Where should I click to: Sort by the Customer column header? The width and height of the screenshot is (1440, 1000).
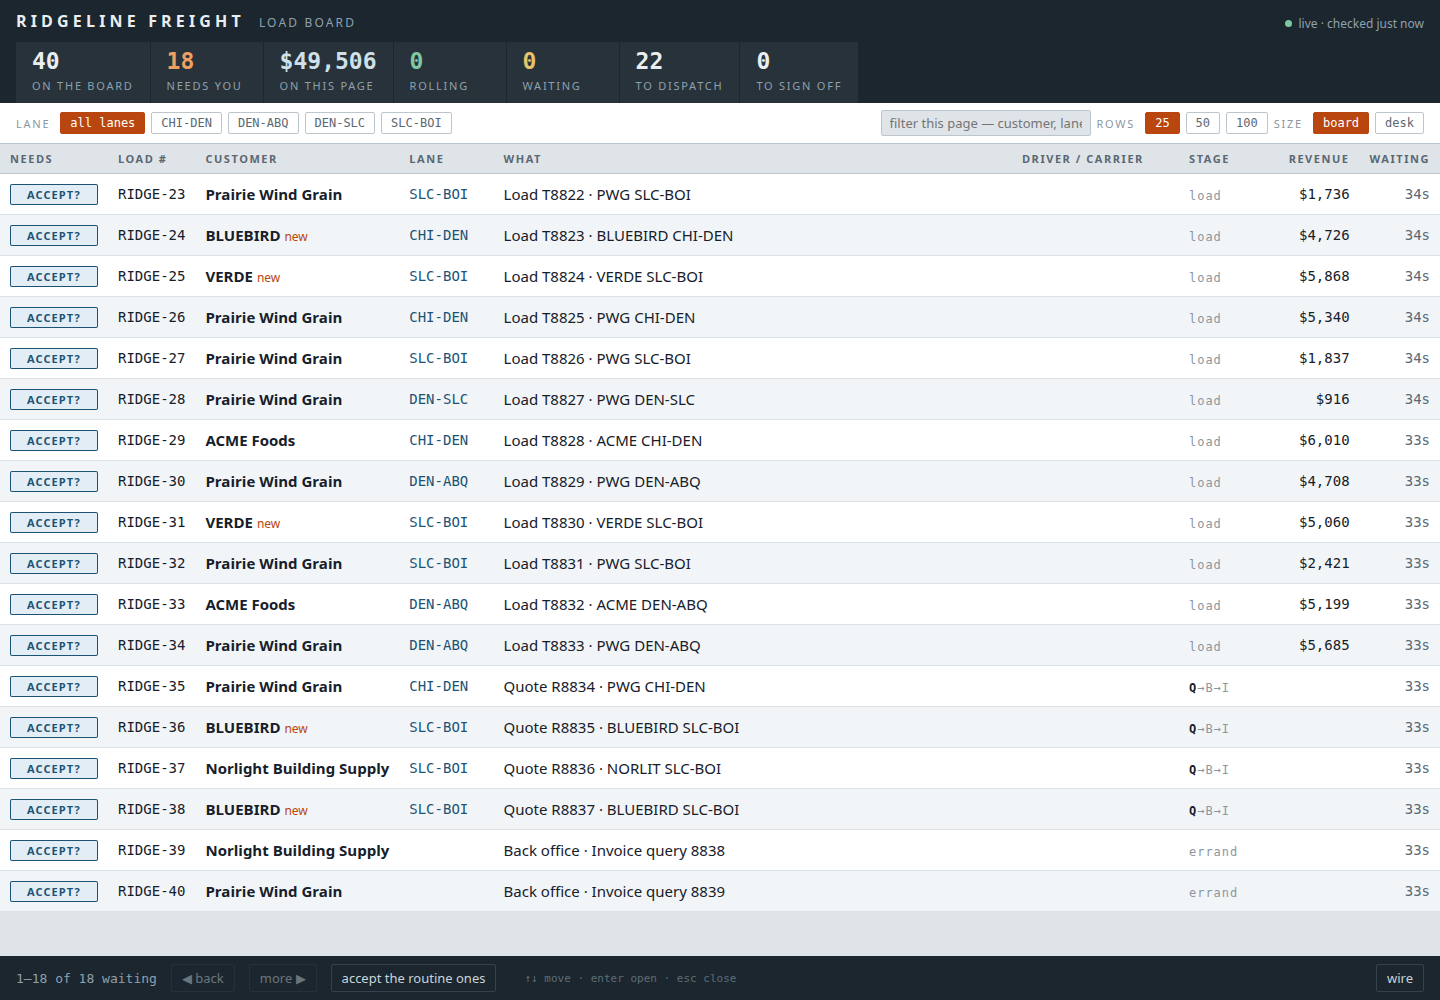(241, 159)
